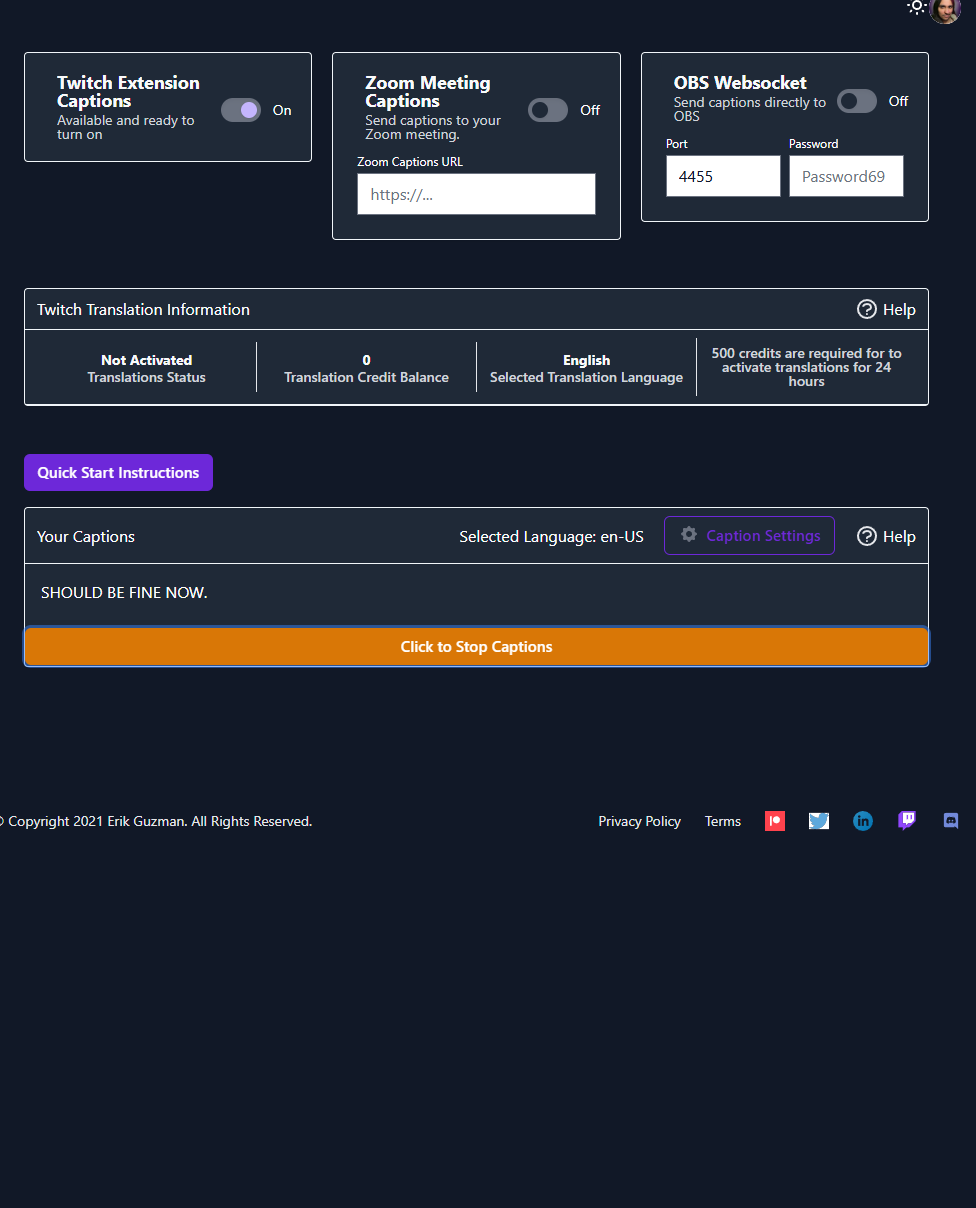Click the caption text 'SHOULD BE FINE NOW.'
Screen dimensions: 976x1208
pos(124,593)
